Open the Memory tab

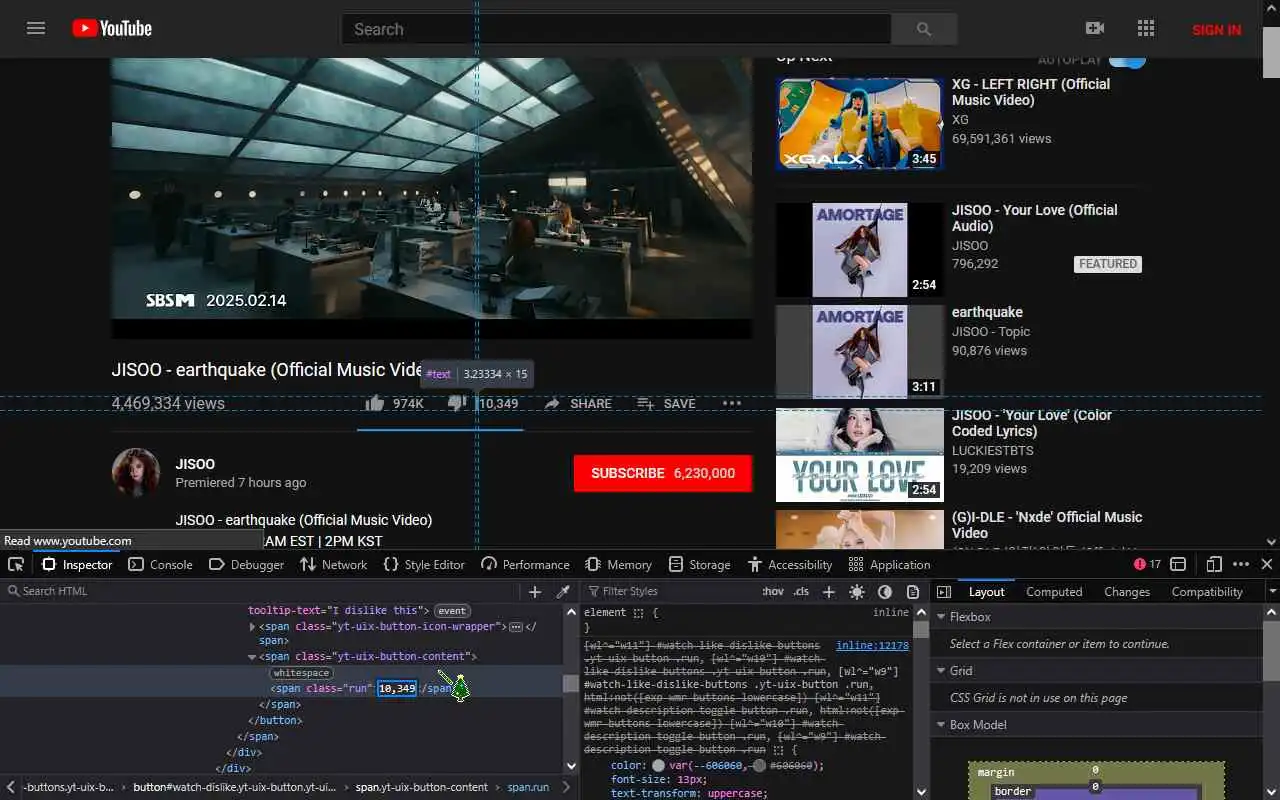[x=618, y=565]
